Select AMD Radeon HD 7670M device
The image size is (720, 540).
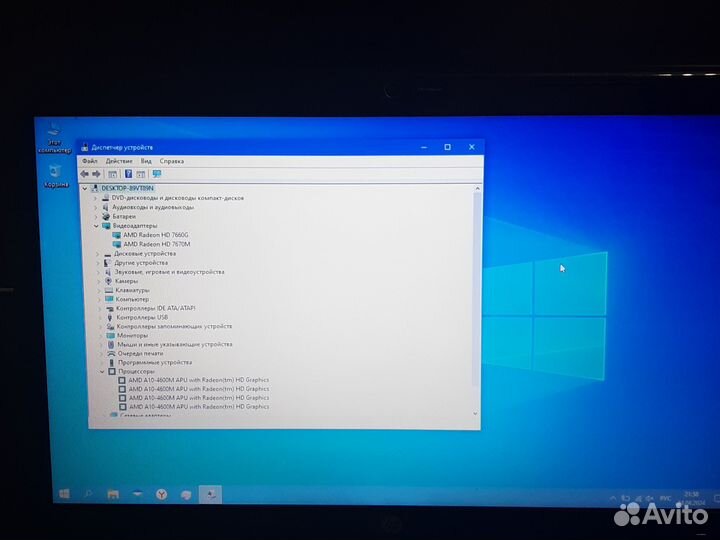pos(157,244)
